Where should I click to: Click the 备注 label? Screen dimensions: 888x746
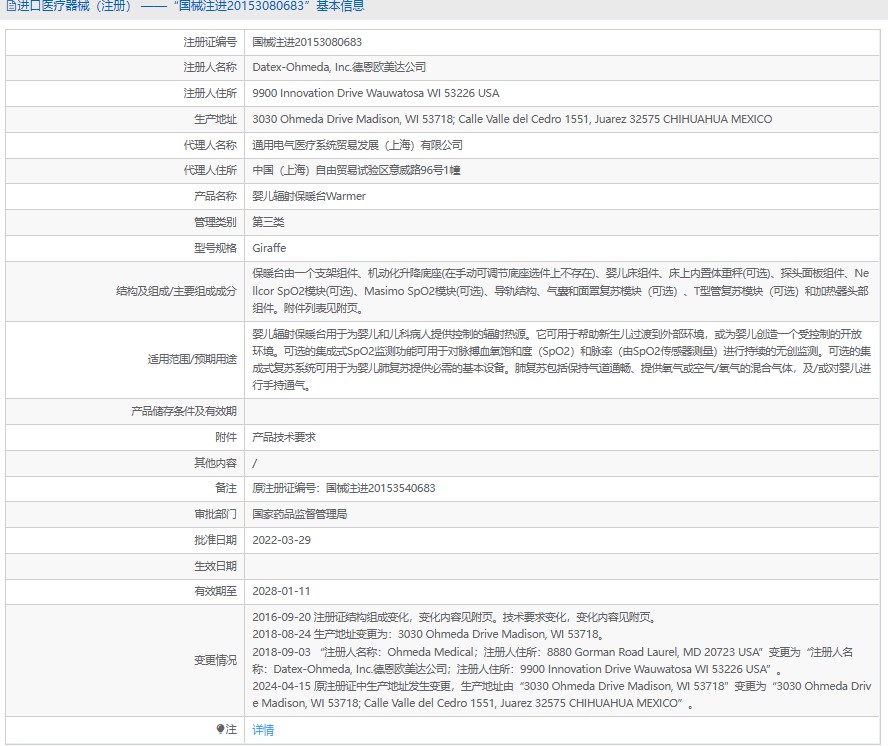pyautogui.click(x=226, y=488)
